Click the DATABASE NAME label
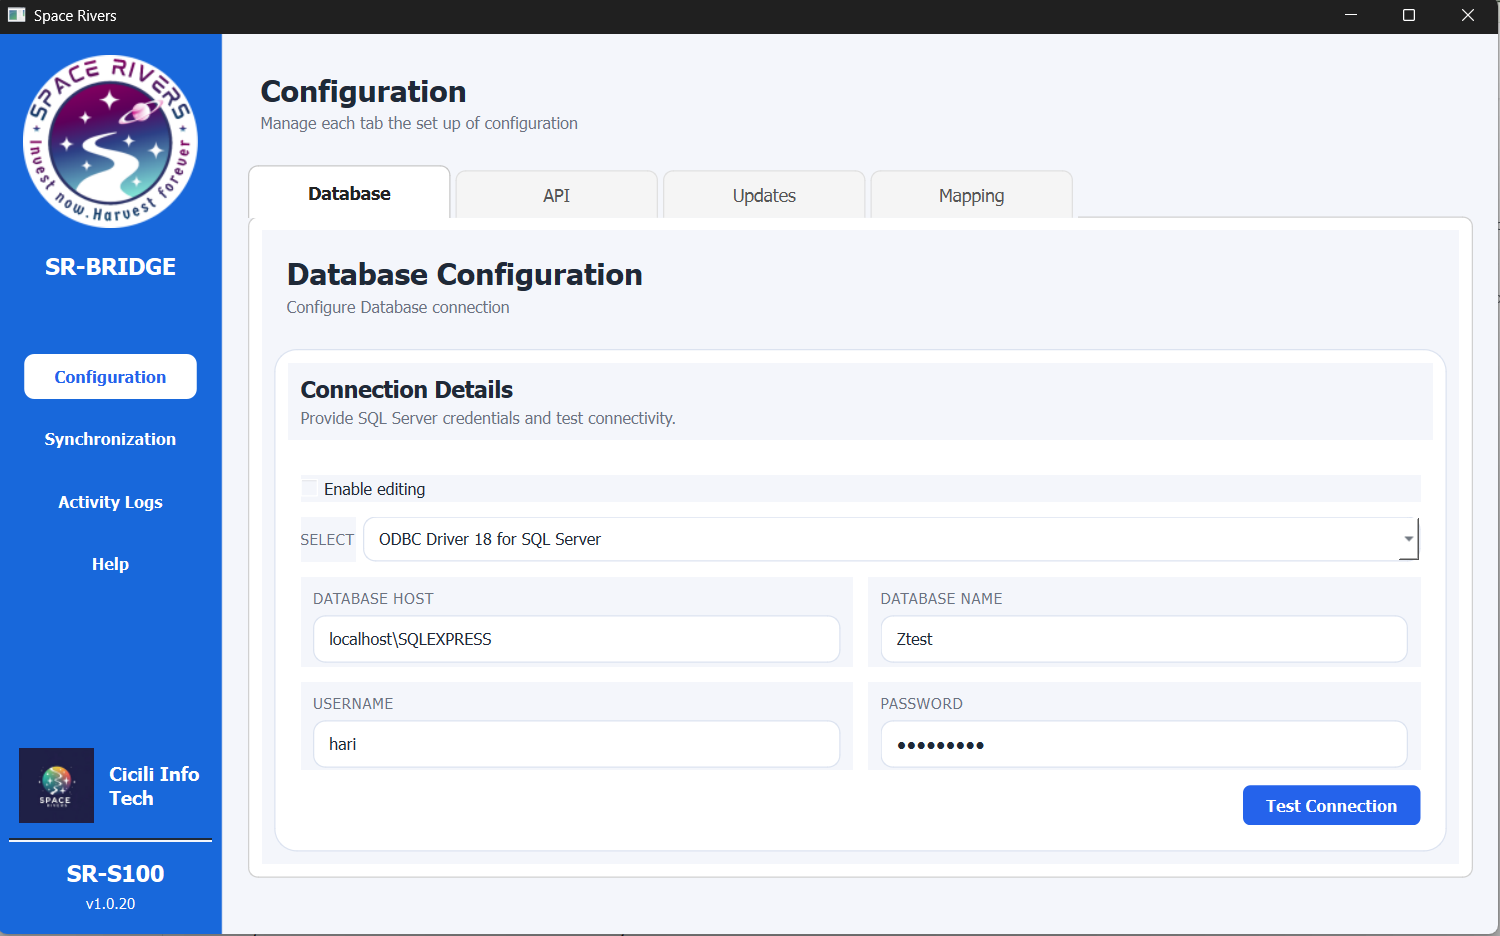 click(x=941, y=598)
